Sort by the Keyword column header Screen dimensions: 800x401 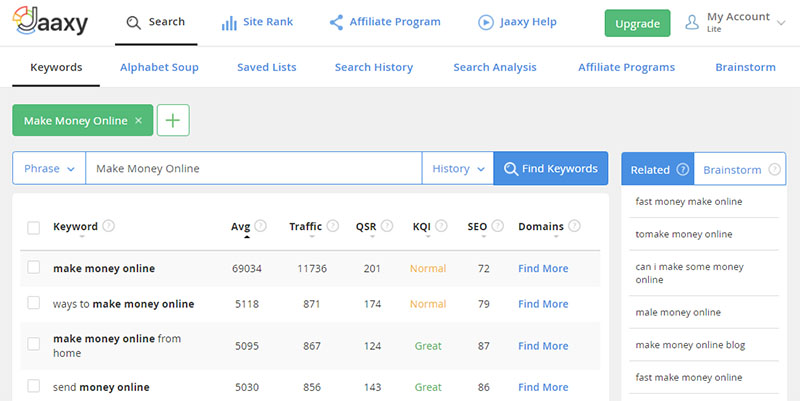pyautogui.click(x=75, y=227)
